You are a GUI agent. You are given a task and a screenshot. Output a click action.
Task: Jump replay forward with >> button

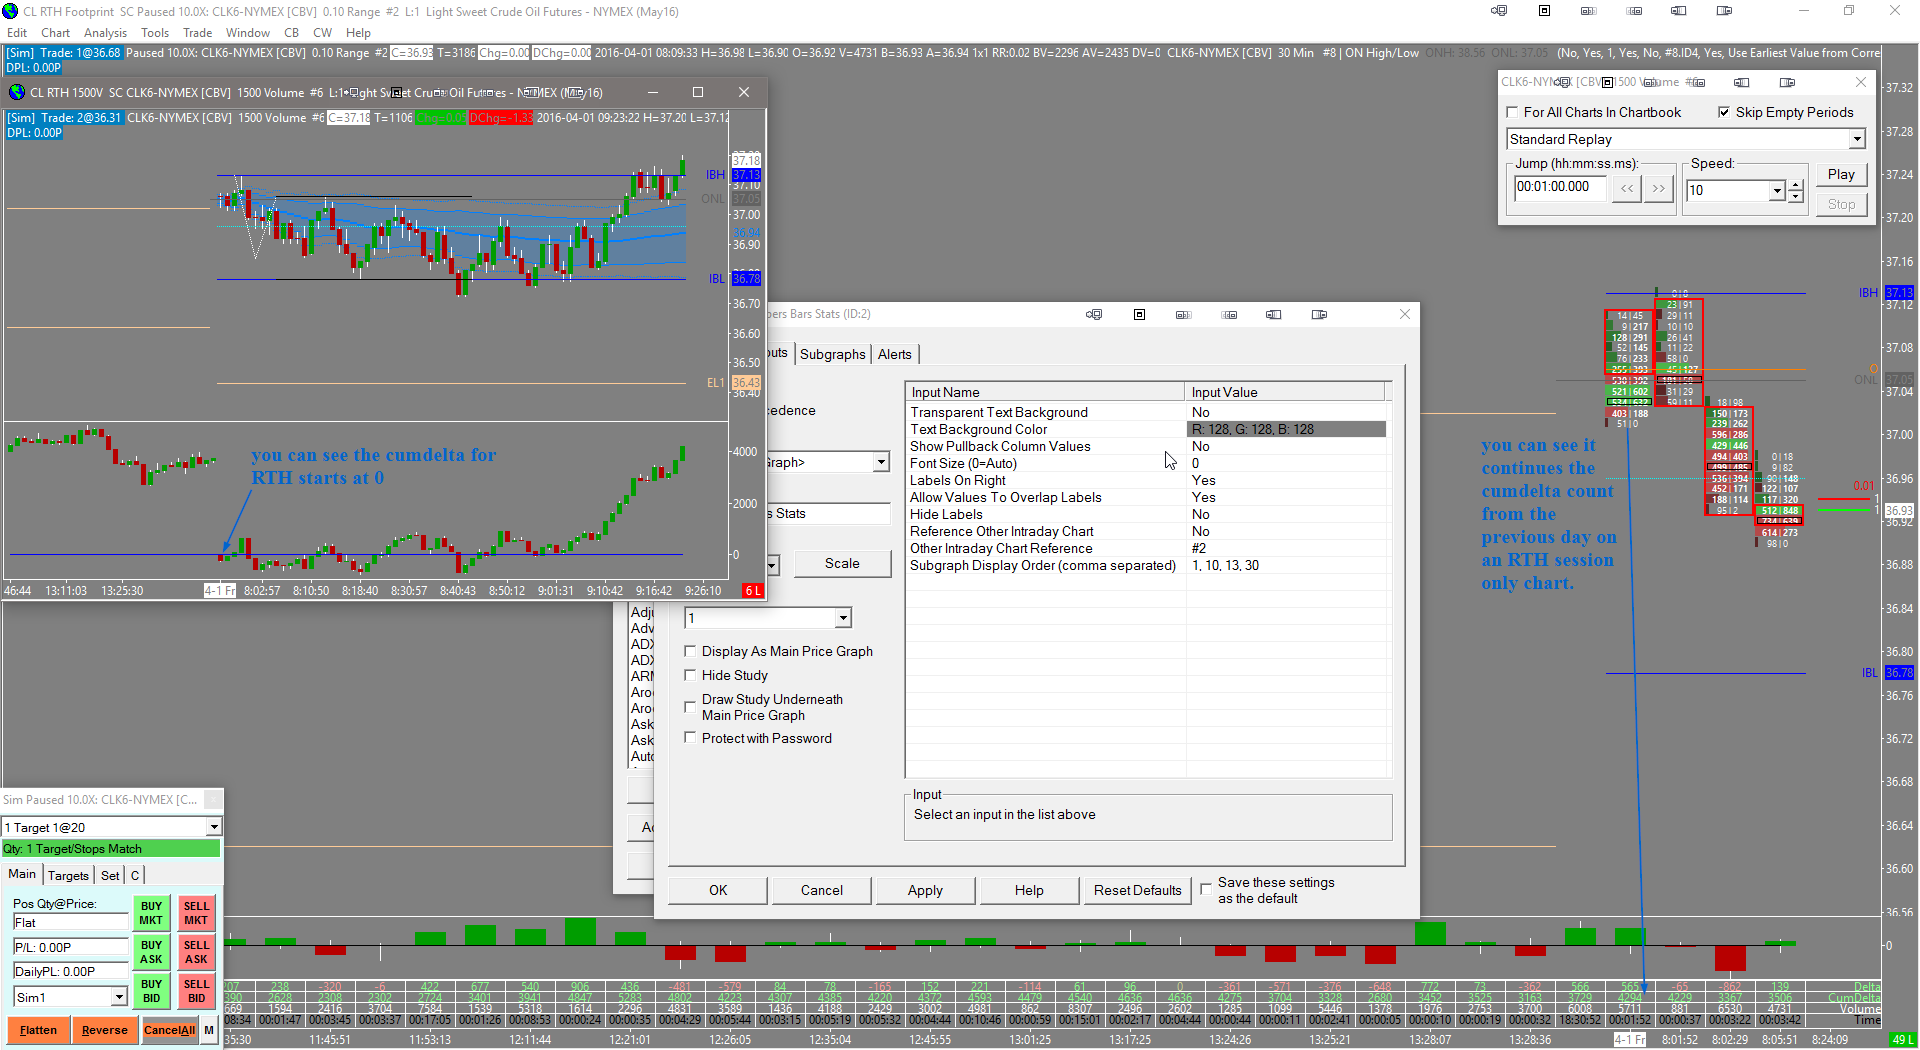[1659, 188]
